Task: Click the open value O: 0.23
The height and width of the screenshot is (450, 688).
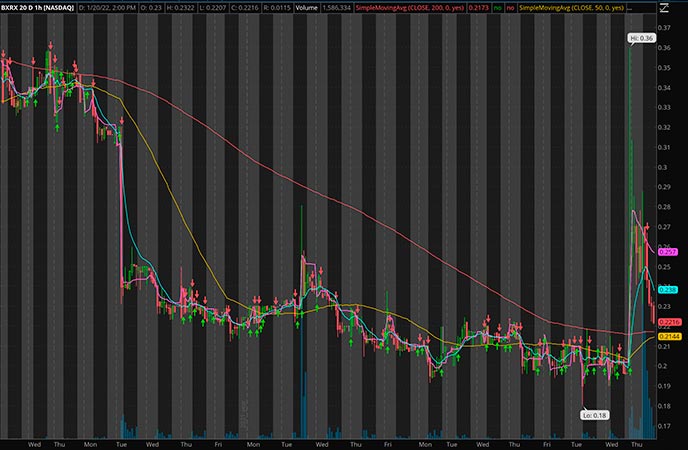Action: (x=150, y=8)
